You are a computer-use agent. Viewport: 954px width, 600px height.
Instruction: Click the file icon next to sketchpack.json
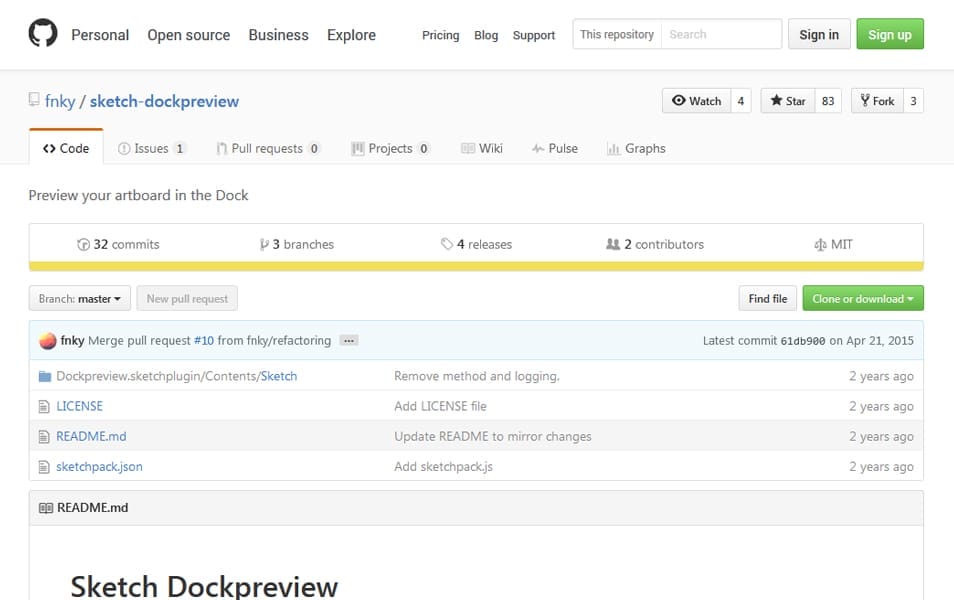tap(44, 467)
